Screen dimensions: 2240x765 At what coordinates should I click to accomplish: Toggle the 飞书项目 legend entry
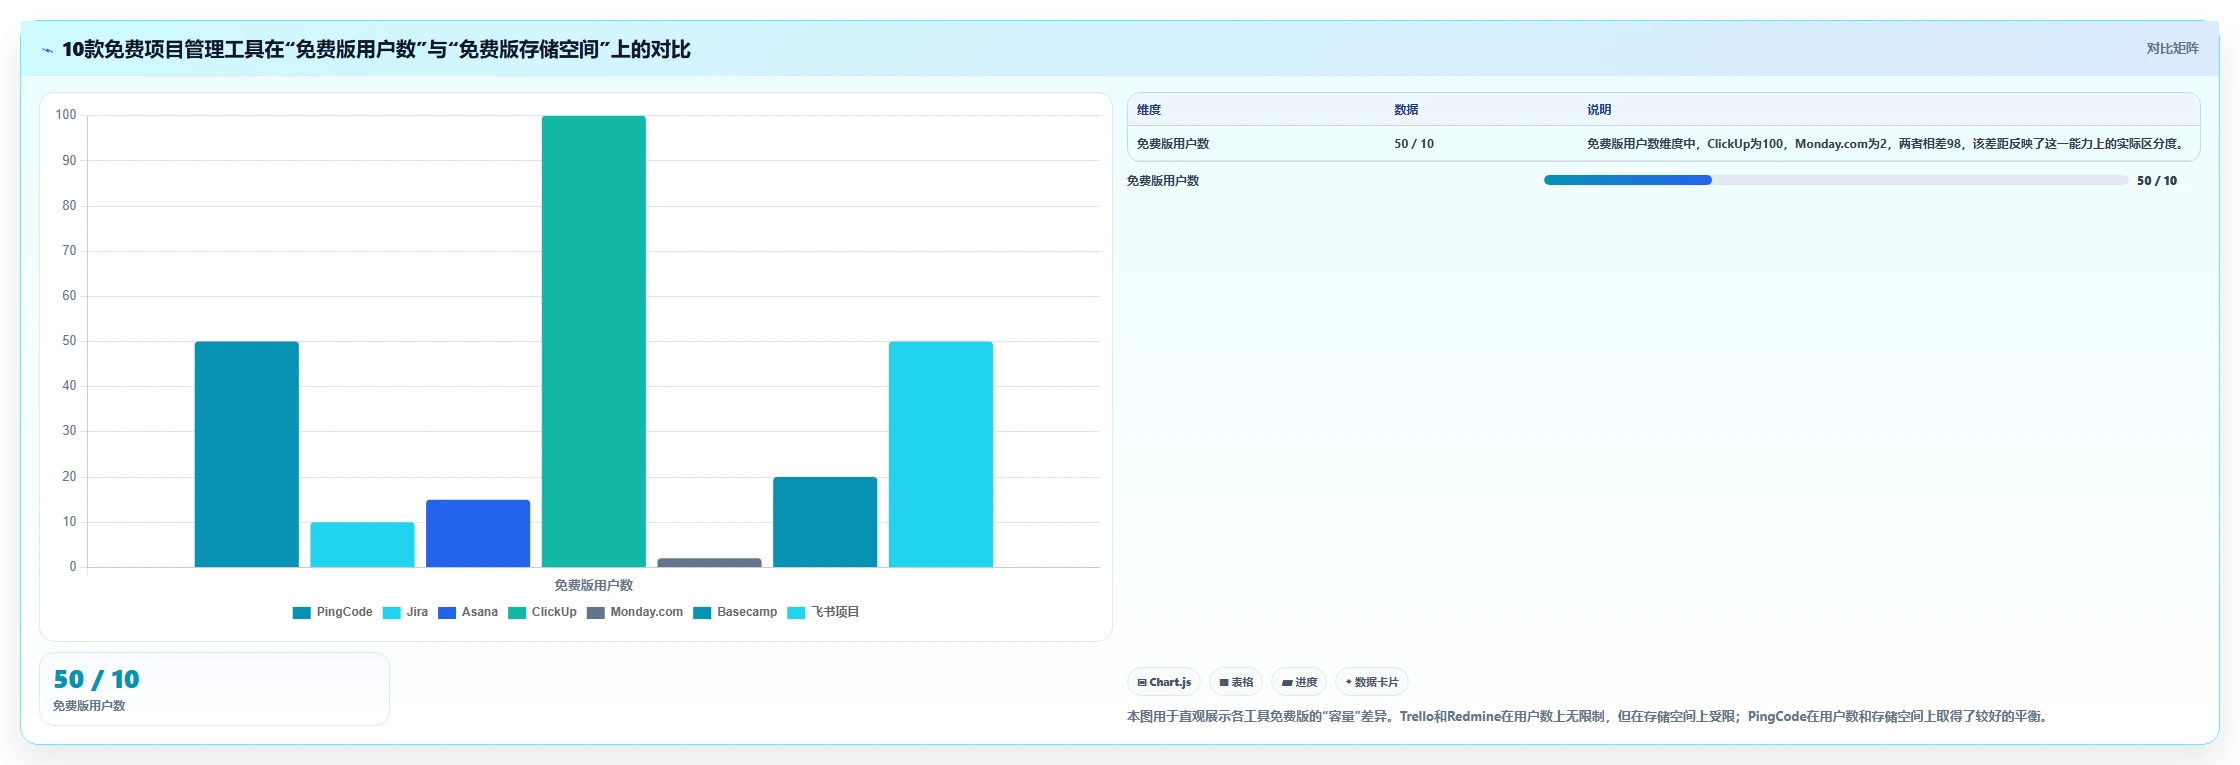(823, 612)
